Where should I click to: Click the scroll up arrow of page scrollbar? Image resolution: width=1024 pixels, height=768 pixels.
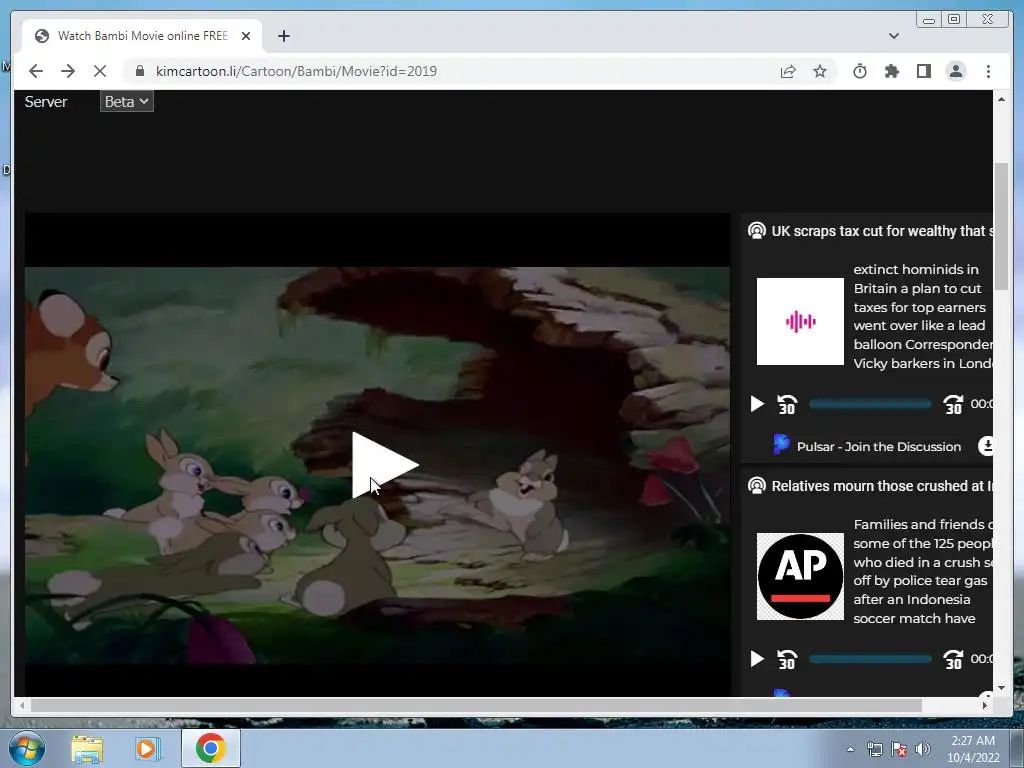[x=1001, y=99]
